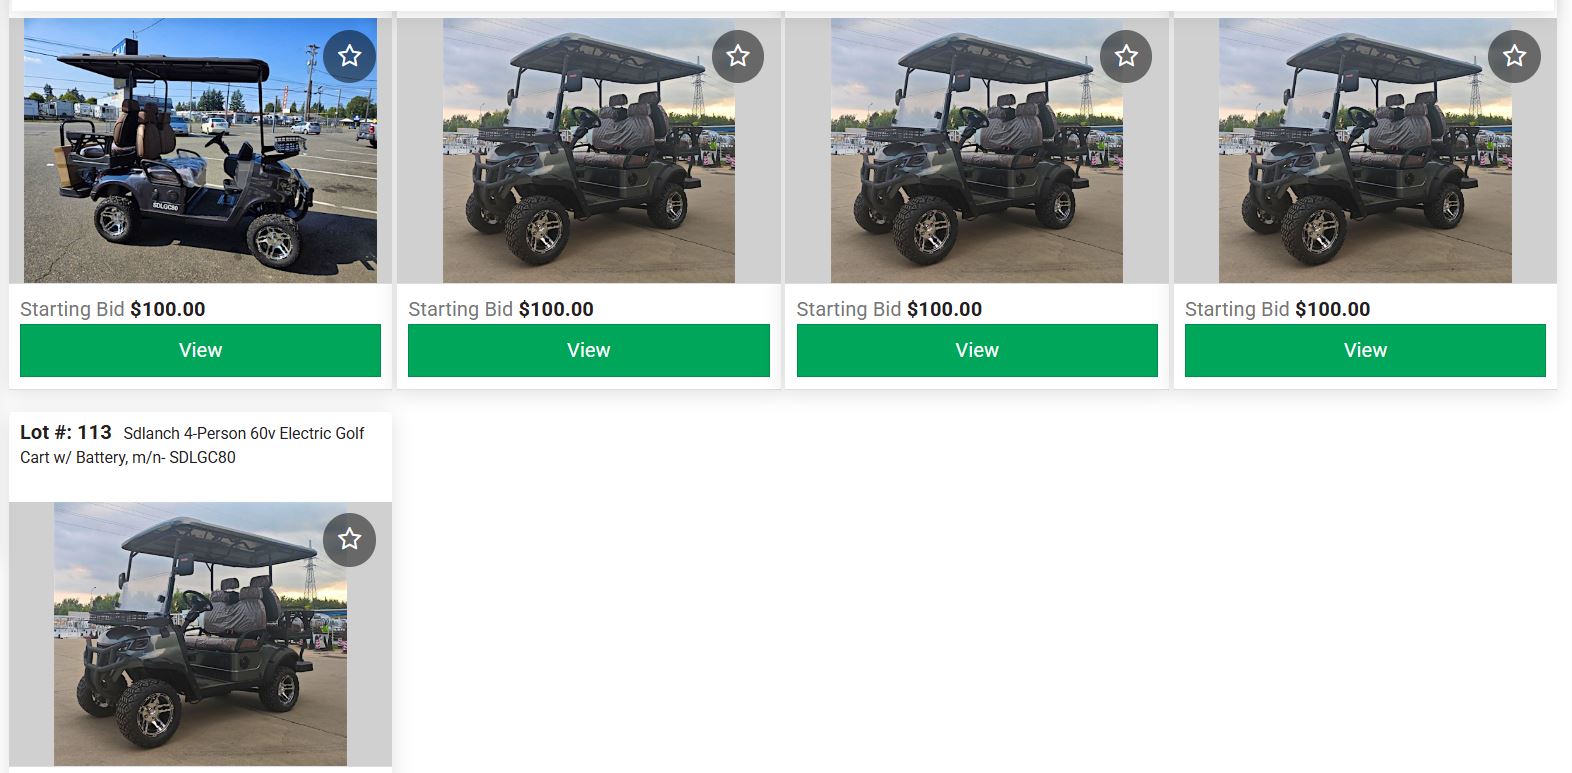Click View button on third listing
Image resolution: width=1572 pixels, height=773 pixels.
[977, 350]
